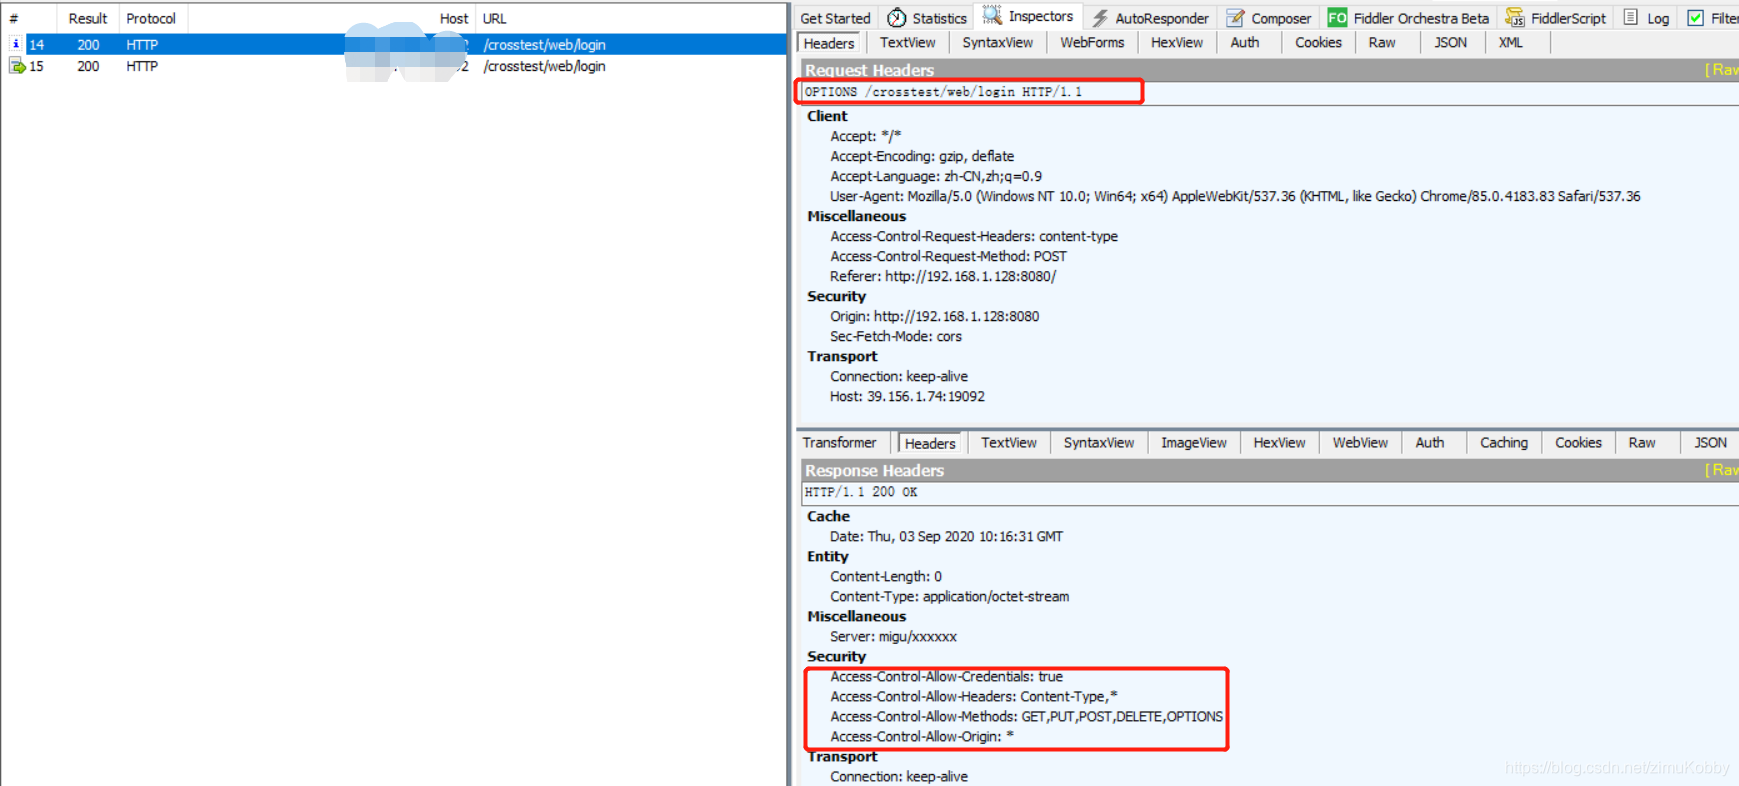Select request Auth inspector tab

[x=1245, y=42]
